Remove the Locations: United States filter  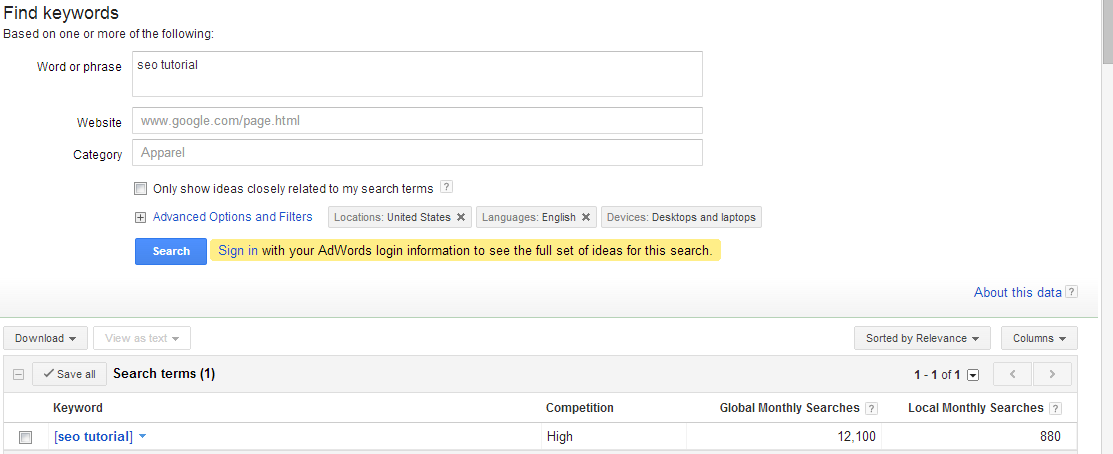pos(461,217)
